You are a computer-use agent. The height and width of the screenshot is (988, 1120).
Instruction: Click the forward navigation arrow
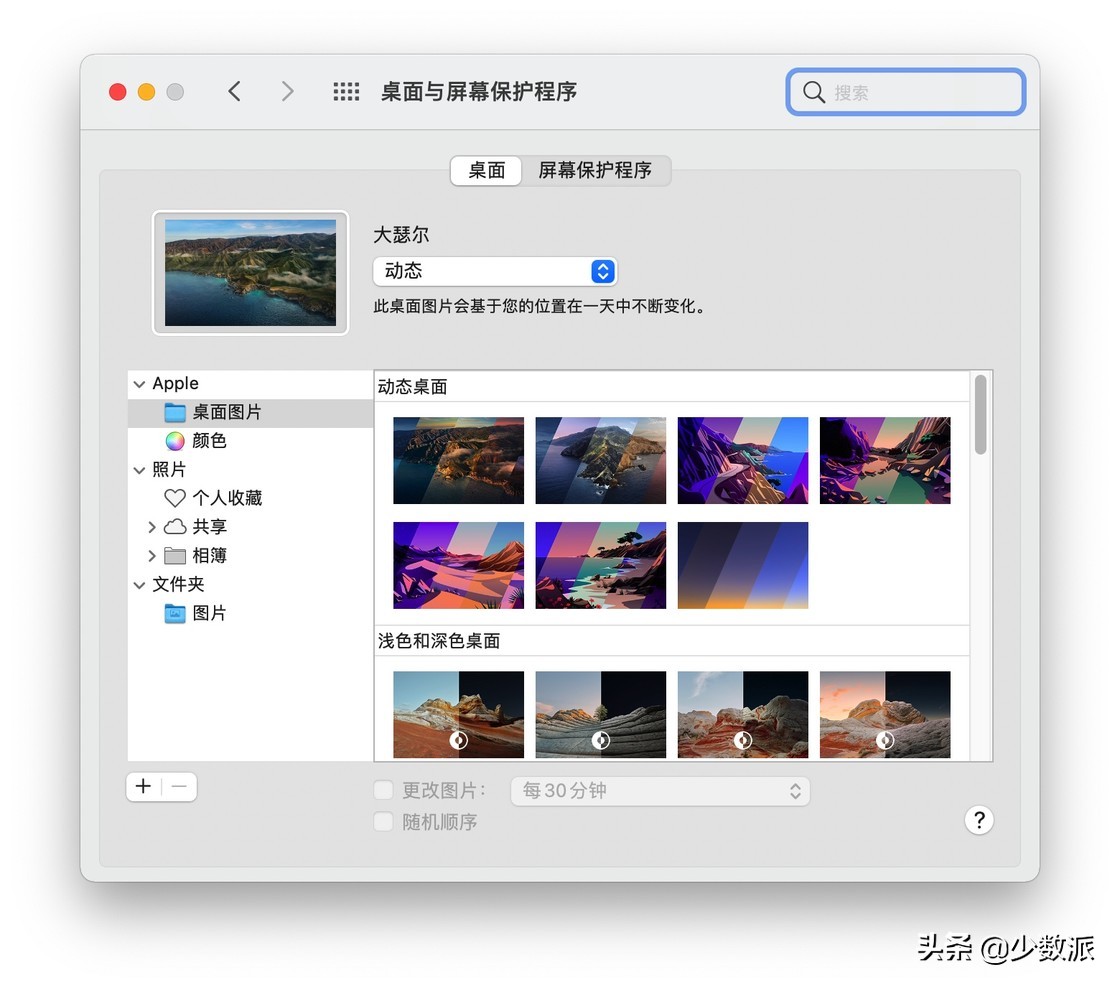(287, 91)
